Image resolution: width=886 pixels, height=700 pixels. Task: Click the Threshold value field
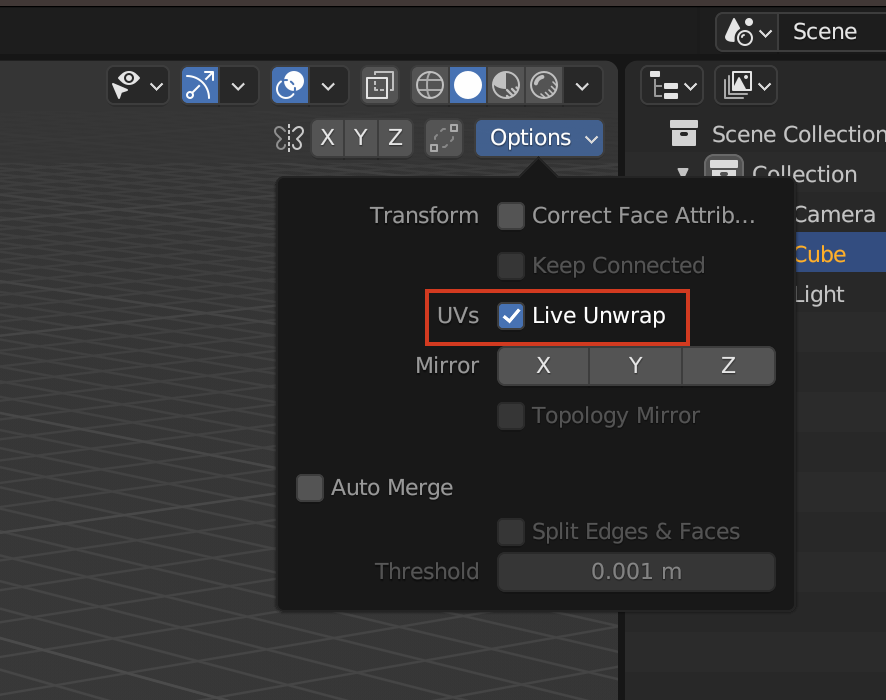(x=636, y=571)
